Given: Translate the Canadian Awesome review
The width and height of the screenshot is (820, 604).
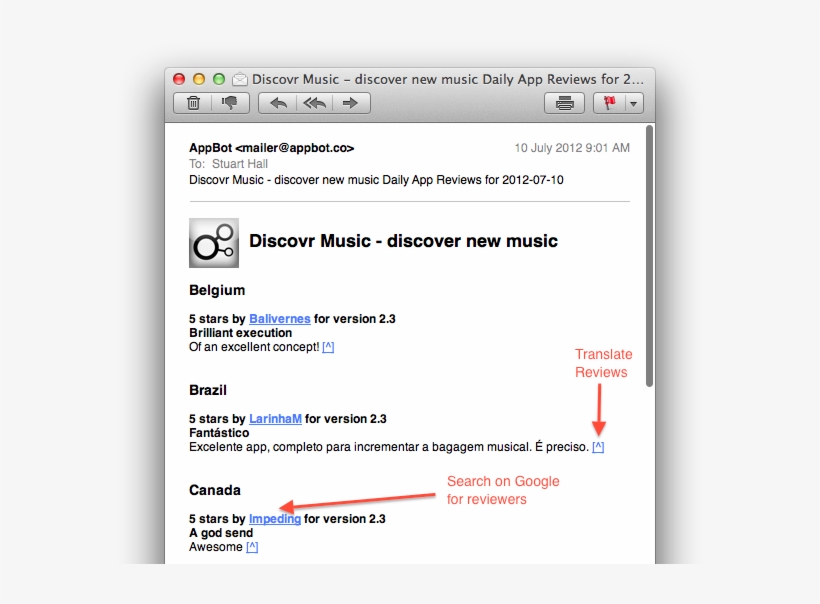Looking at the screenshot, I should [251, 546].
